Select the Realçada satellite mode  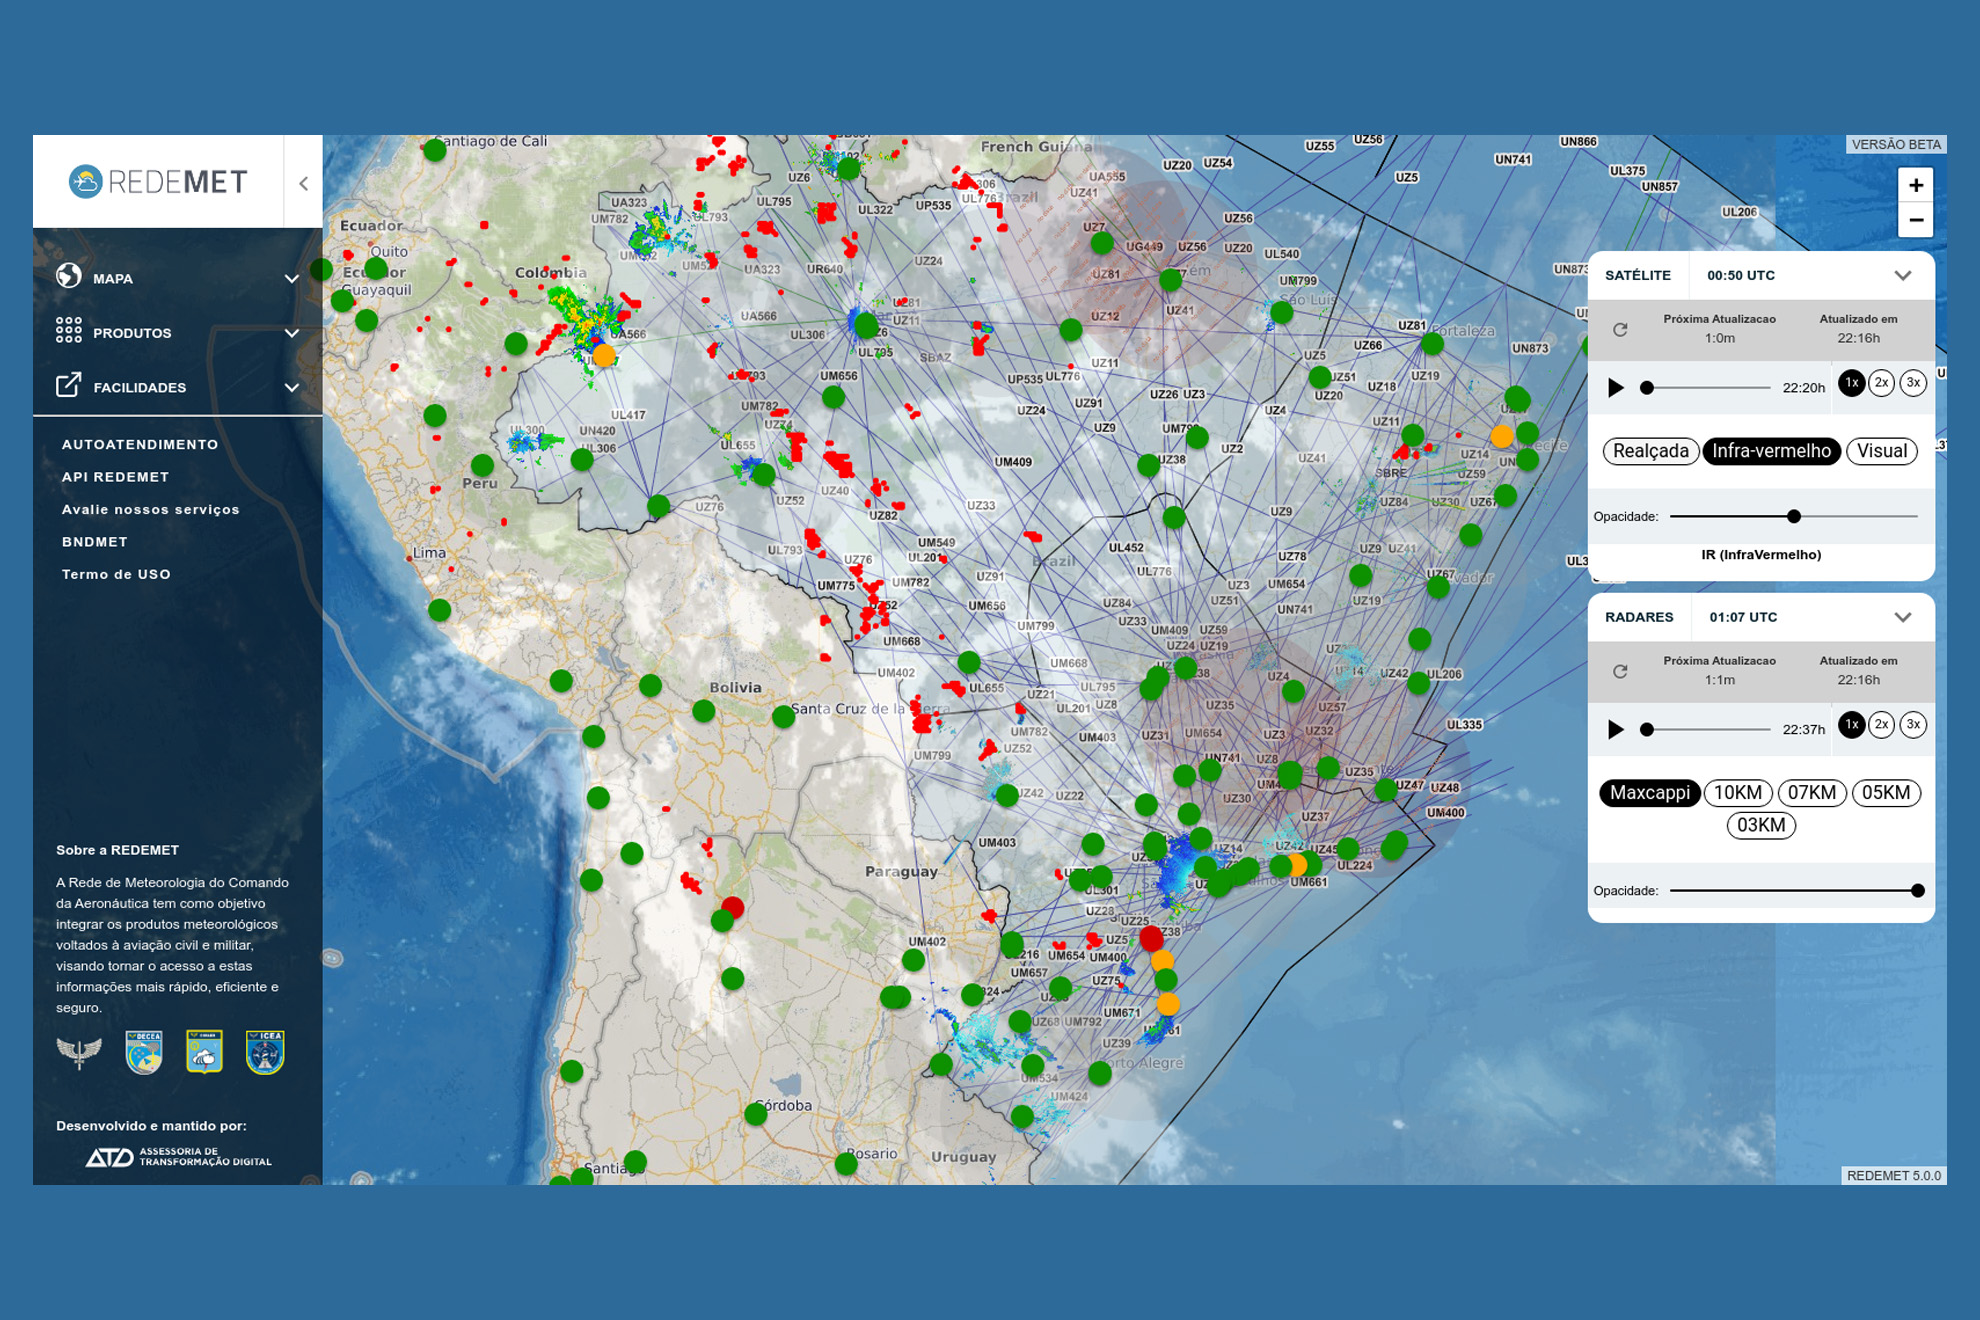(x=1650, y=451)
